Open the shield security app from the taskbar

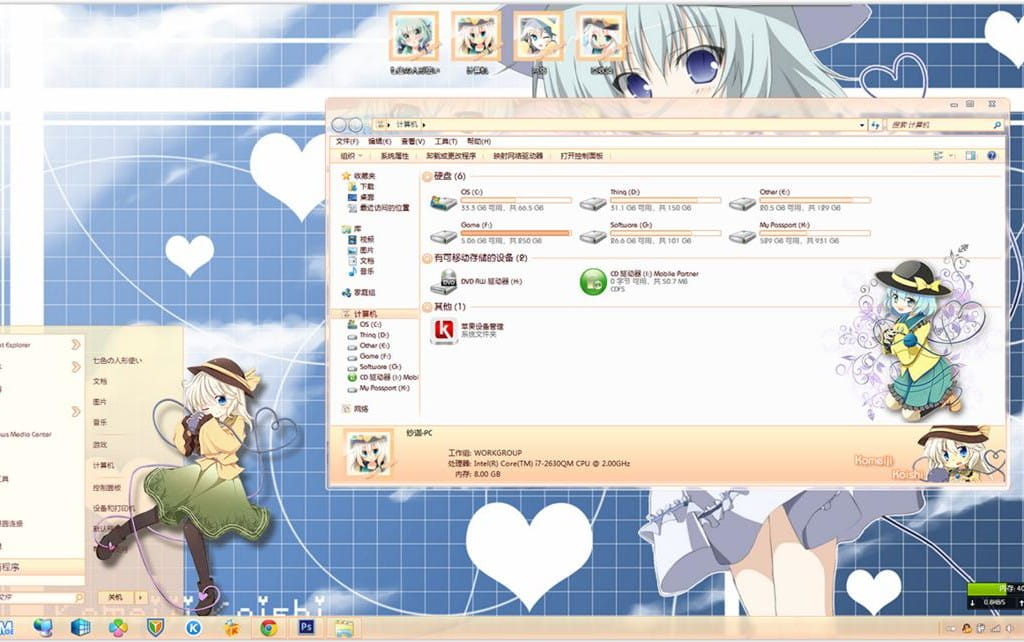(155, 628)
